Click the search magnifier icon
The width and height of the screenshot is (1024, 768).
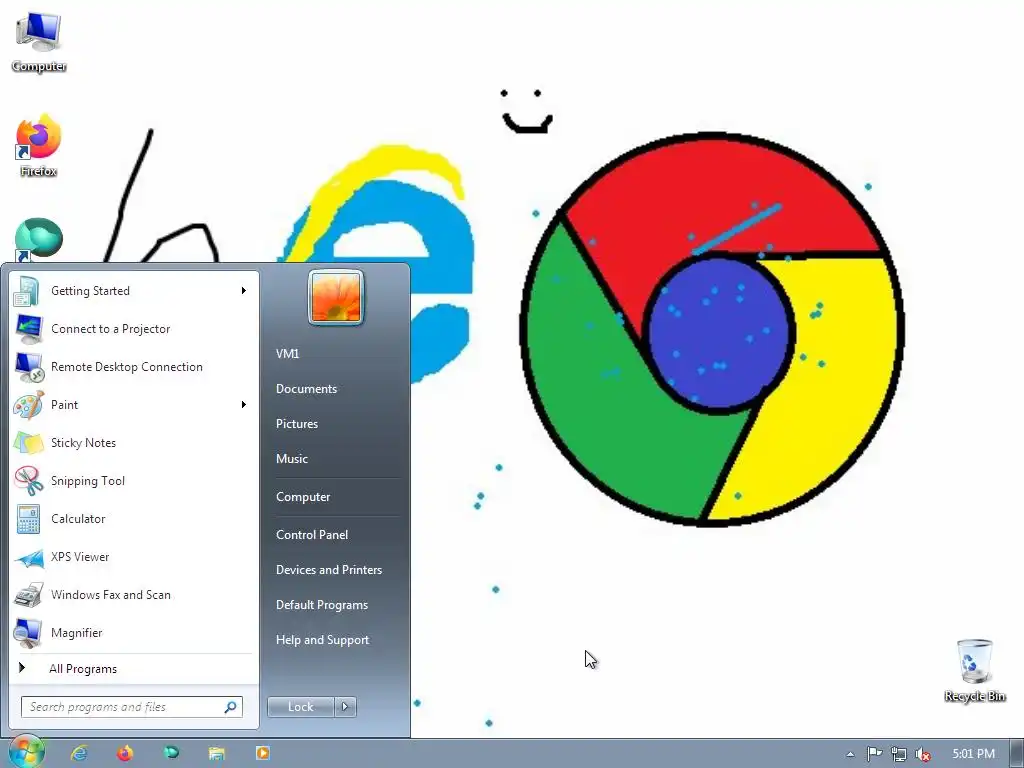tap(231, 707)
